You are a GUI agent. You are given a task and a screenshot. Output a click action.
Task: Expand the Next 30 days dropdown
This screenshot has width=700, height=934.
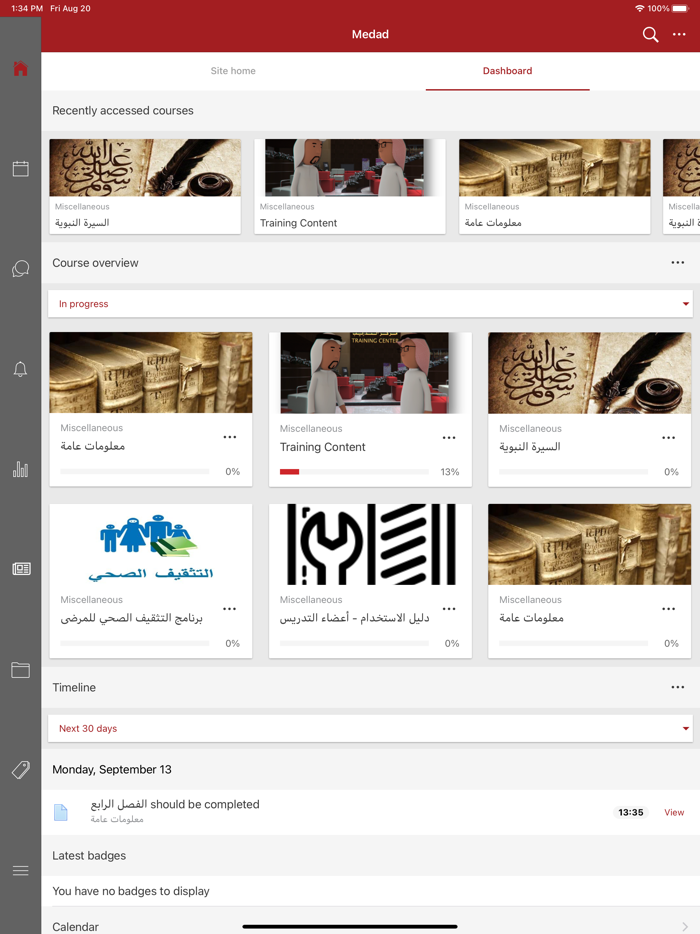pyautogui.click(x=370, y=728)
